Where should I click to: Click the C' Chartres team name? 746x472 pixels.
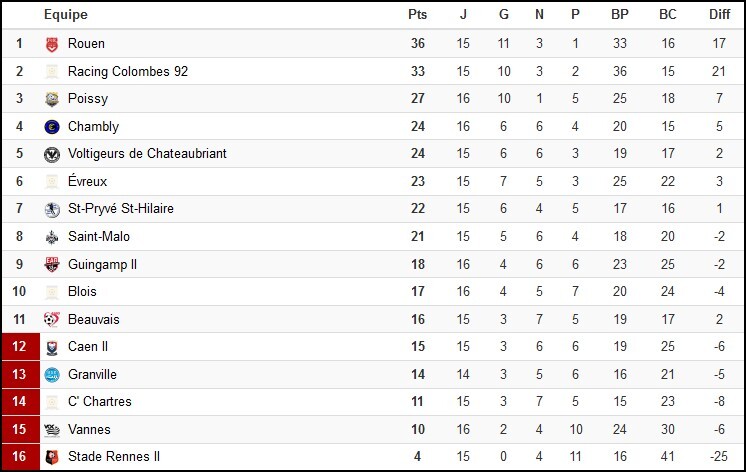(100, 402)
